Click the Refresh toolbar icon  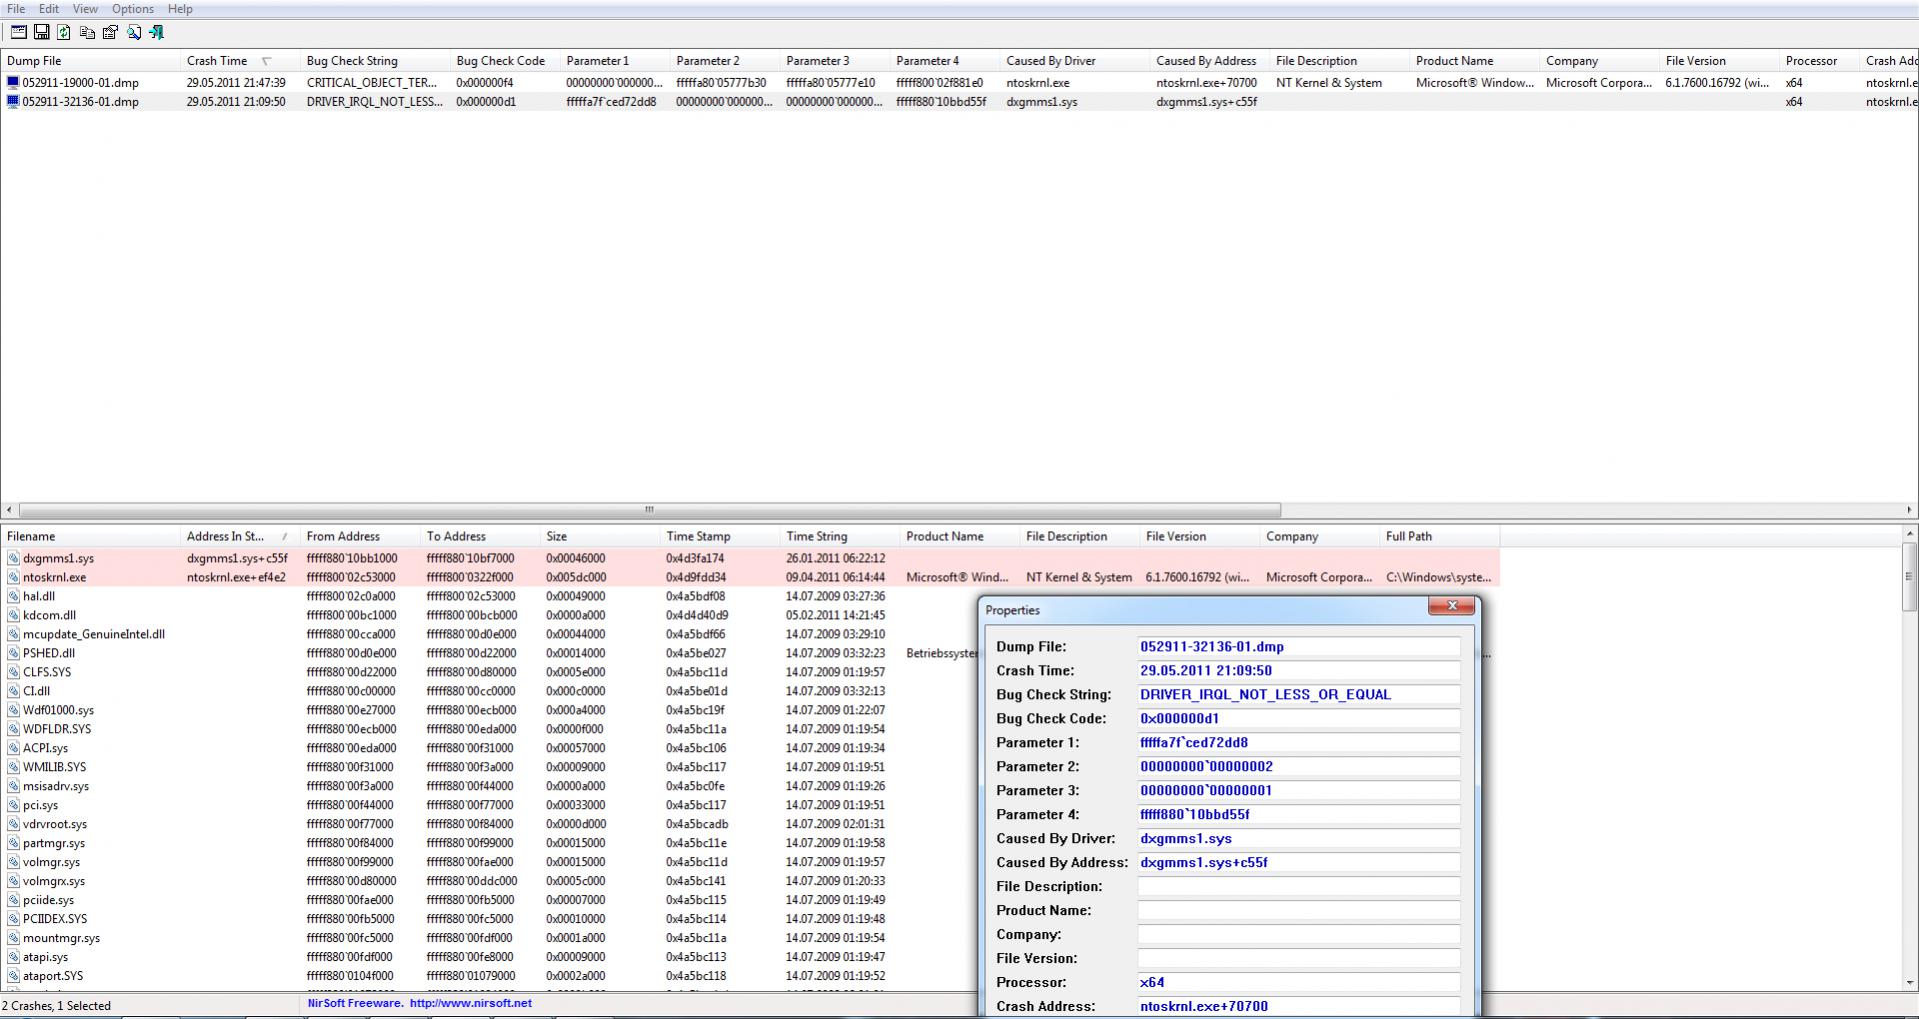64,32
